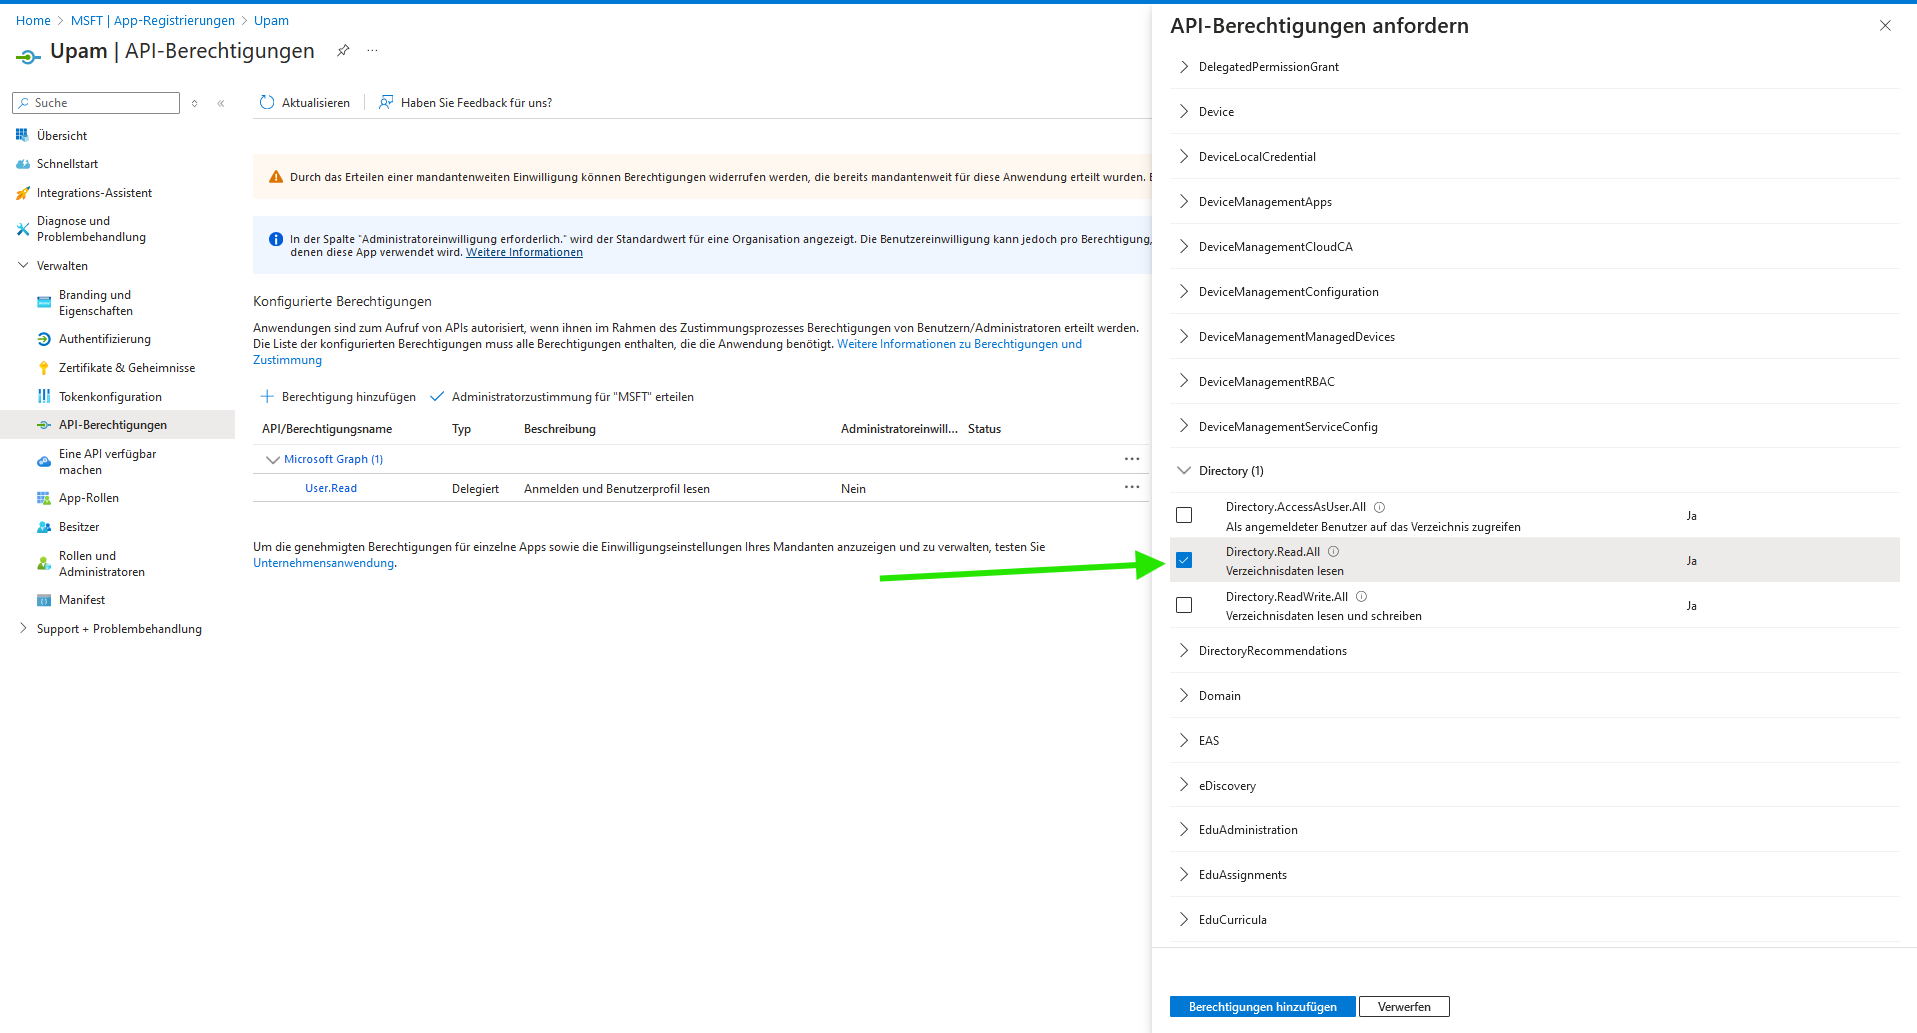Click info icon beside Directory.Read.All
This screenshot has width=1917, height=1033.
pyautogui.click(x=1333, y=552)
